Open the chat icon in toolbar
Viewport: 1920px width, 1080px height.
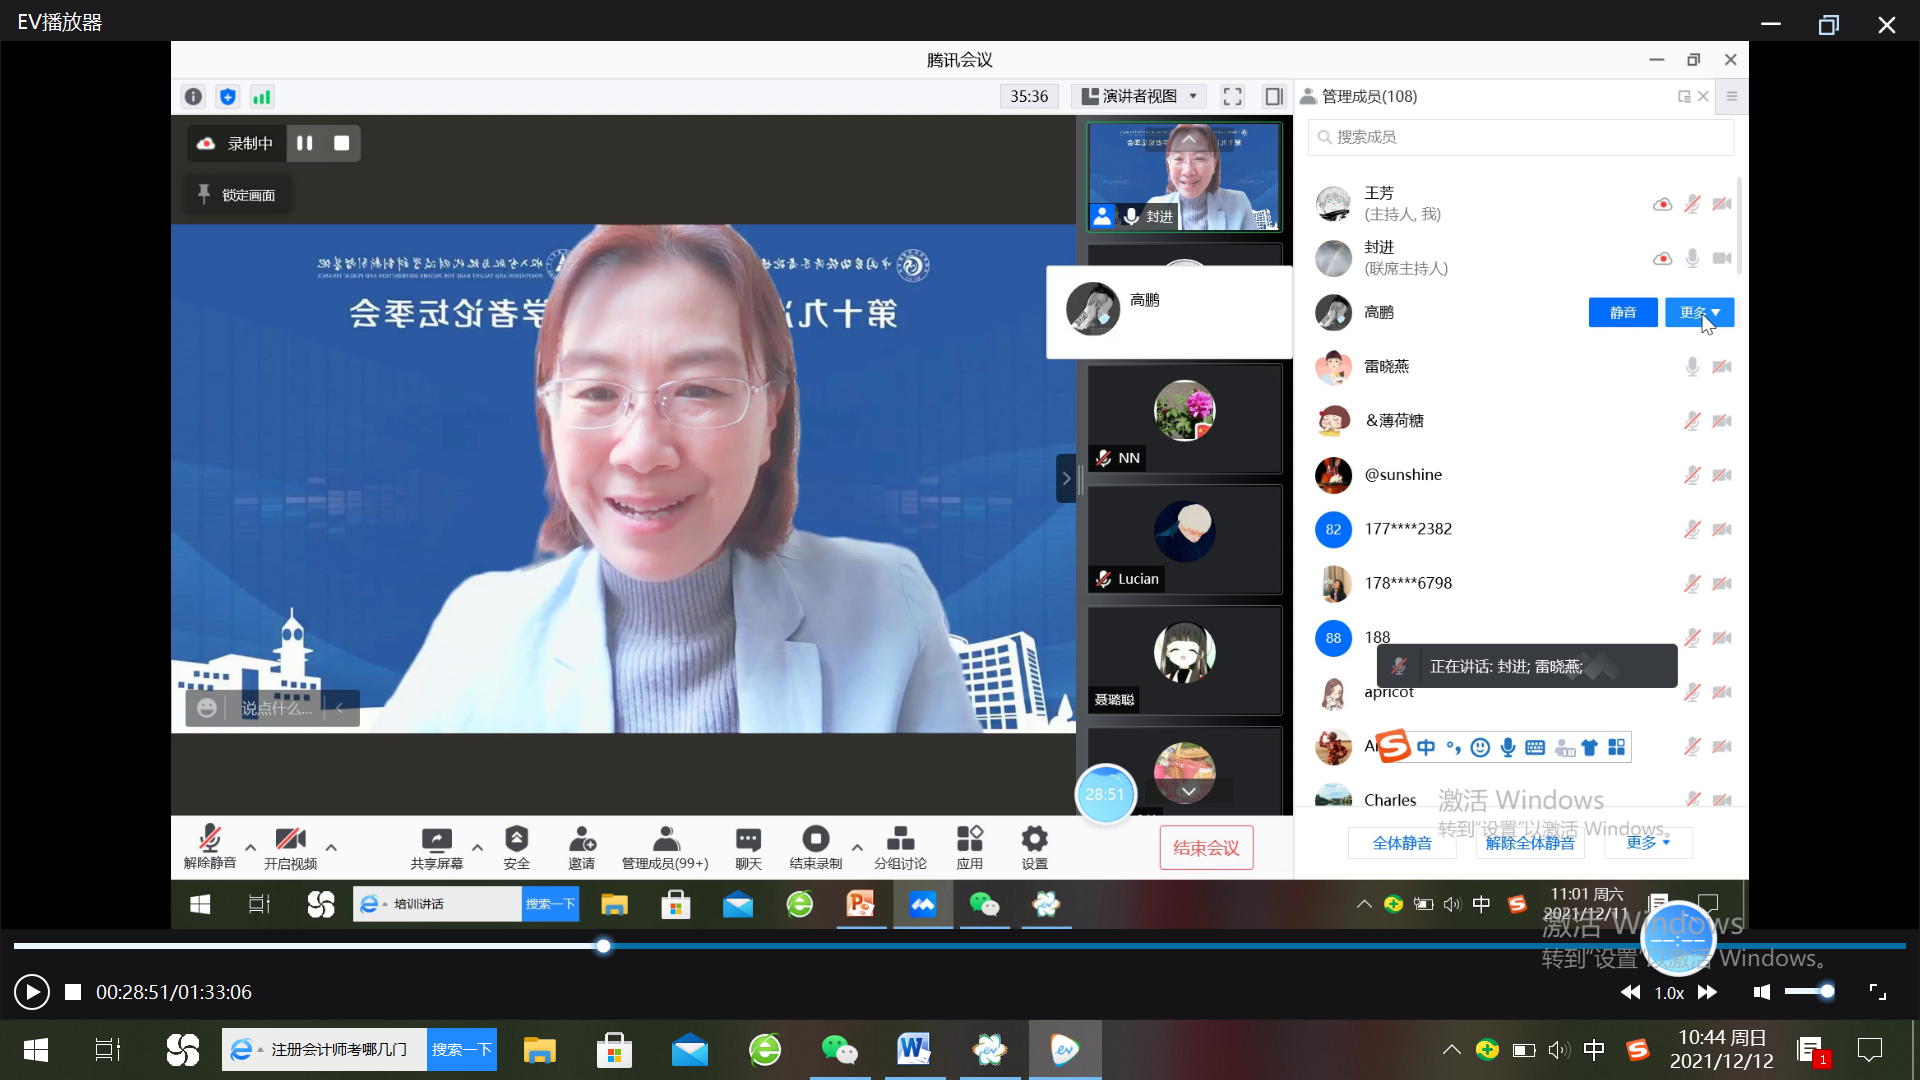(x=748, y=840)
